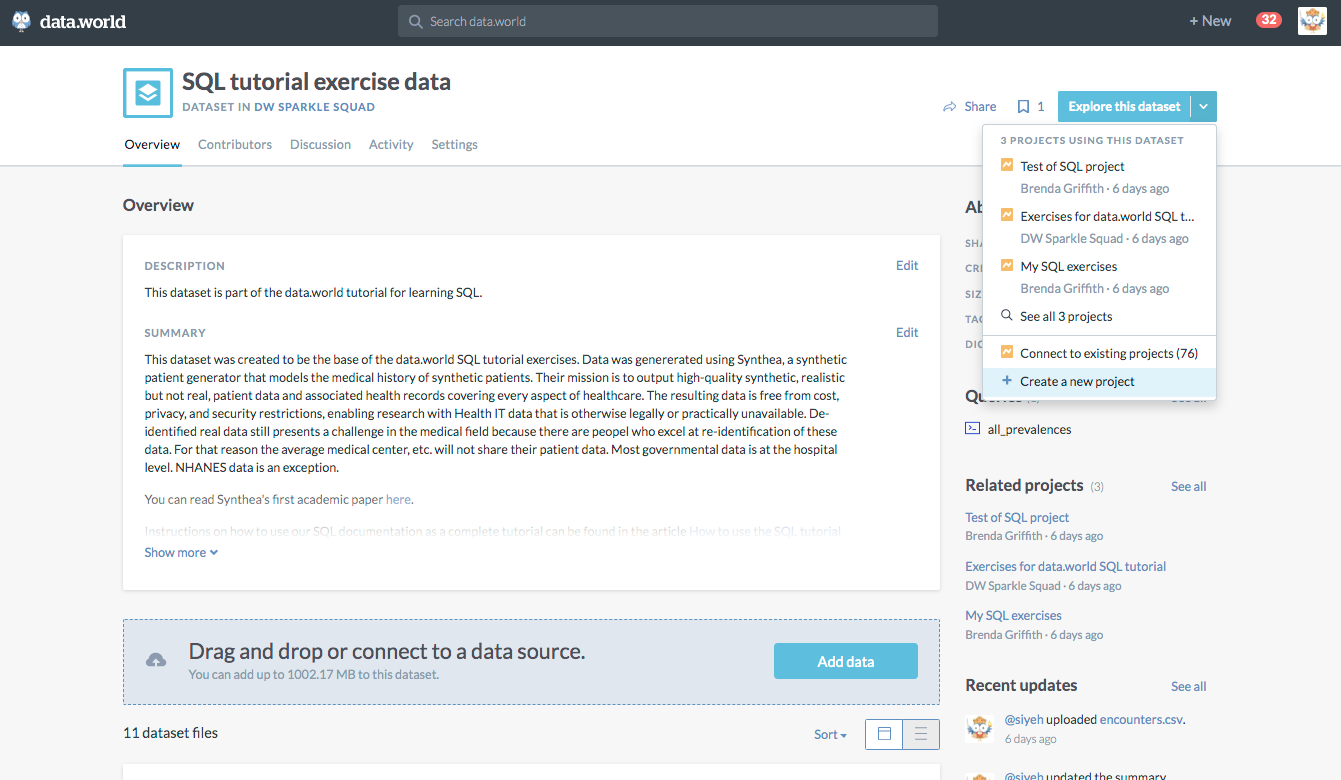
Task: Click project icon beside My SQL exercises
Action: [x=1007, y=265]
